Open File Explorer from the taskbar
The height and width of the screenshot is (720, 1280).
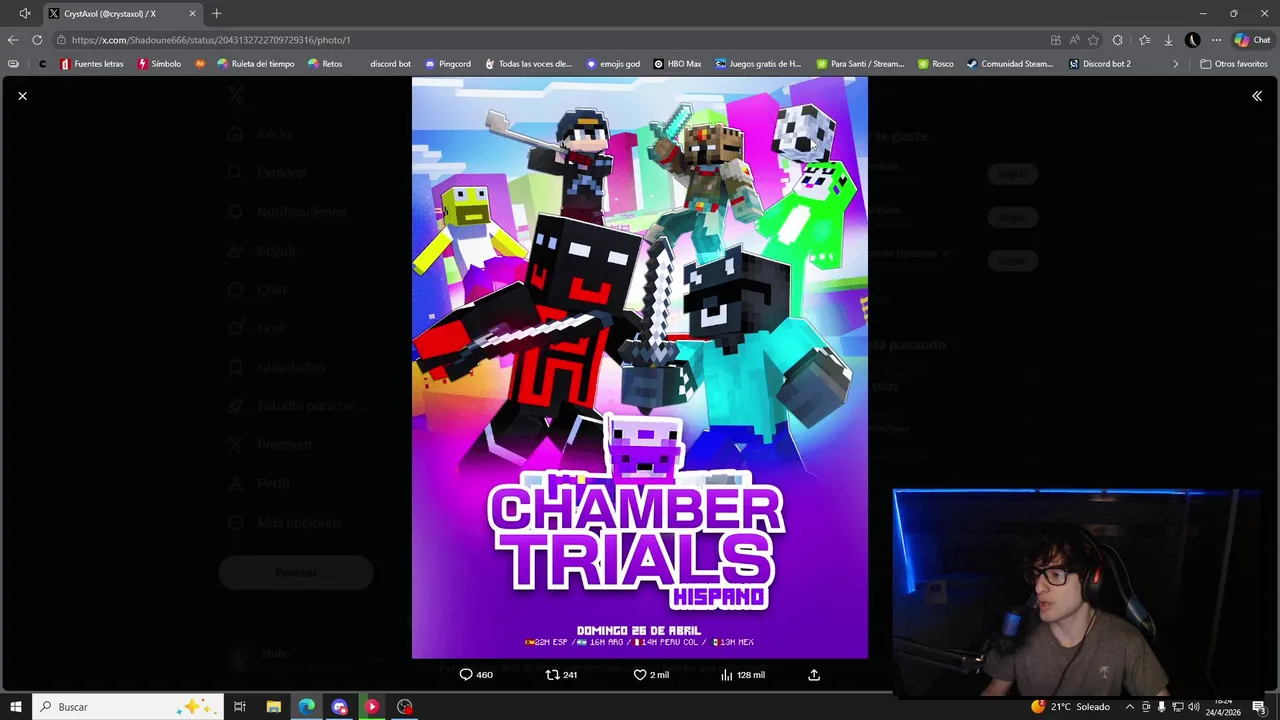point(273,707)
